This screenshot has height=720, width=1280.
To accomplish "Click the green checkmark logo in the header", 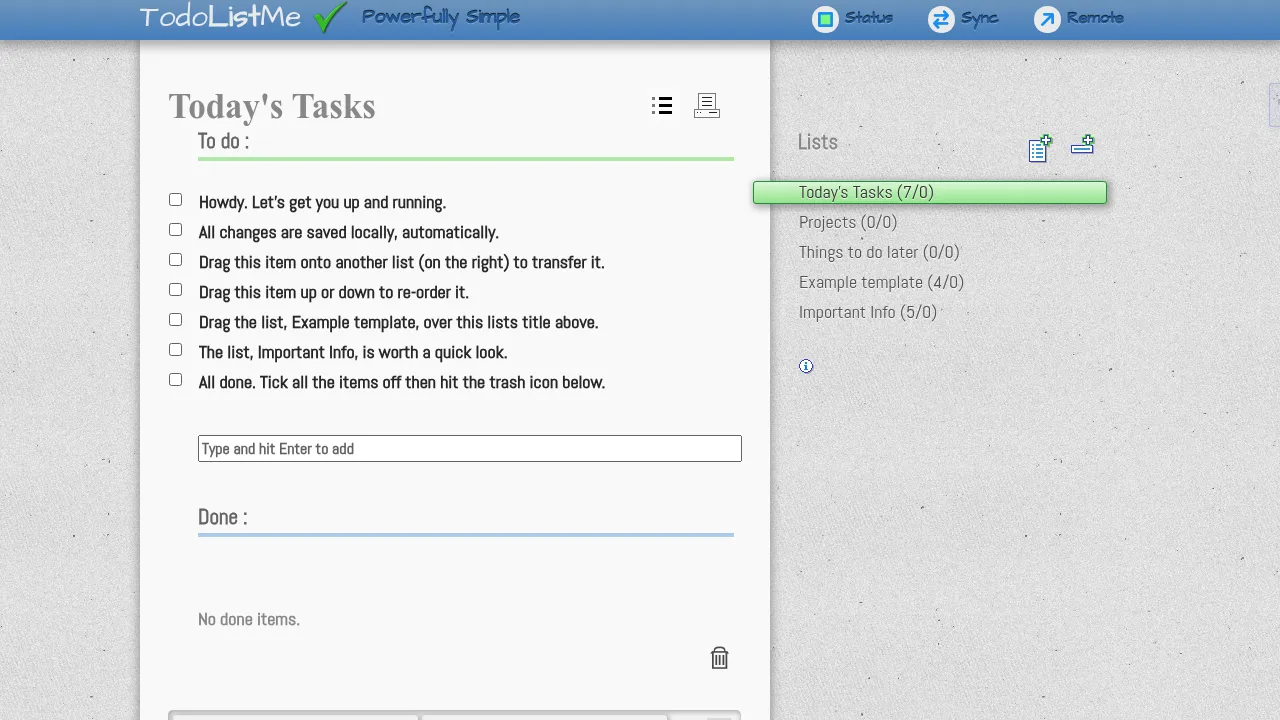I will pos(330,17).
